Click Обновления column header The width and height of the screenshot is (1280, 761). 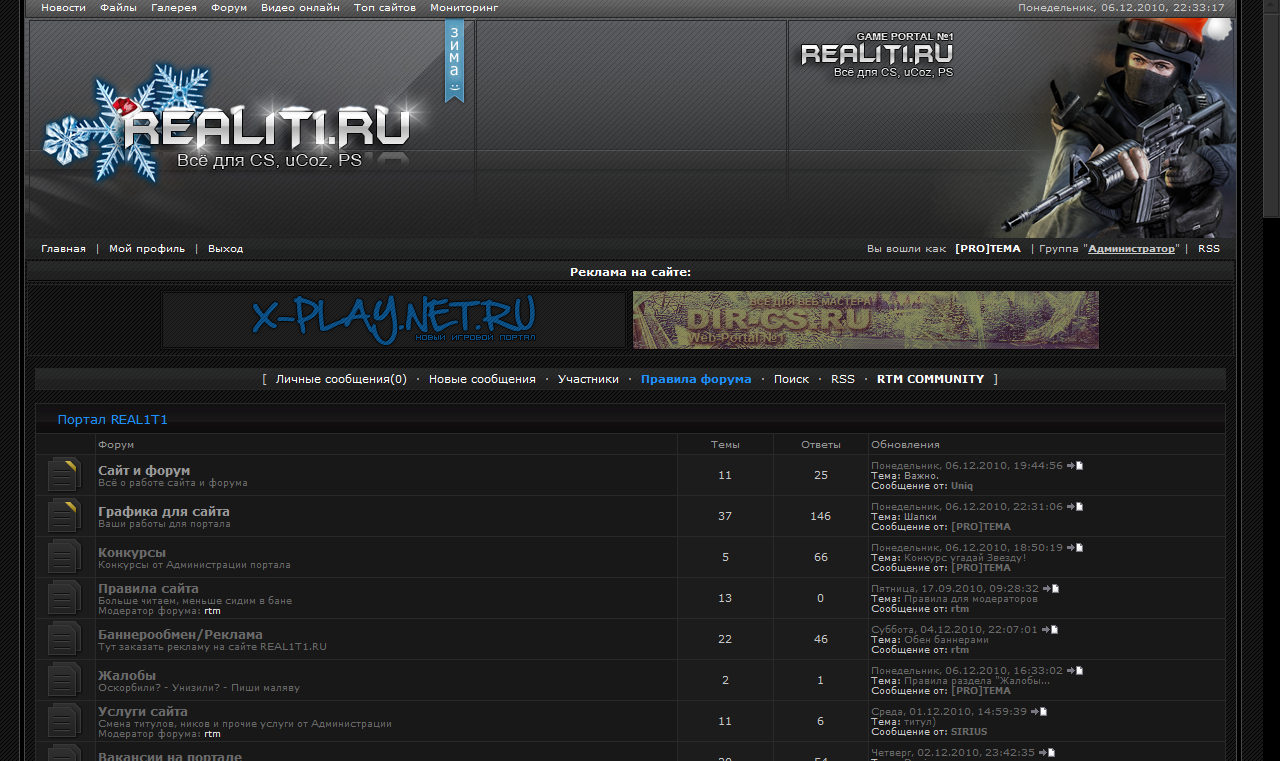click(x=906, y=444)
